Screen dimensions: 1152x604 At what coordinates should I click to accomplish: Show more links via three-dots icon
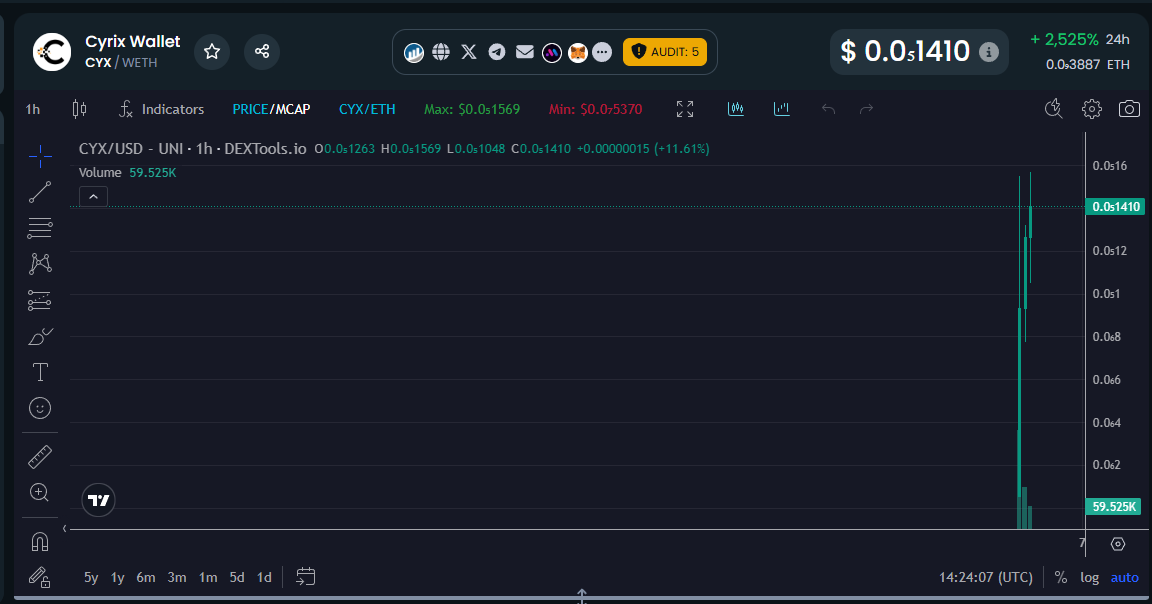point(602,52)
